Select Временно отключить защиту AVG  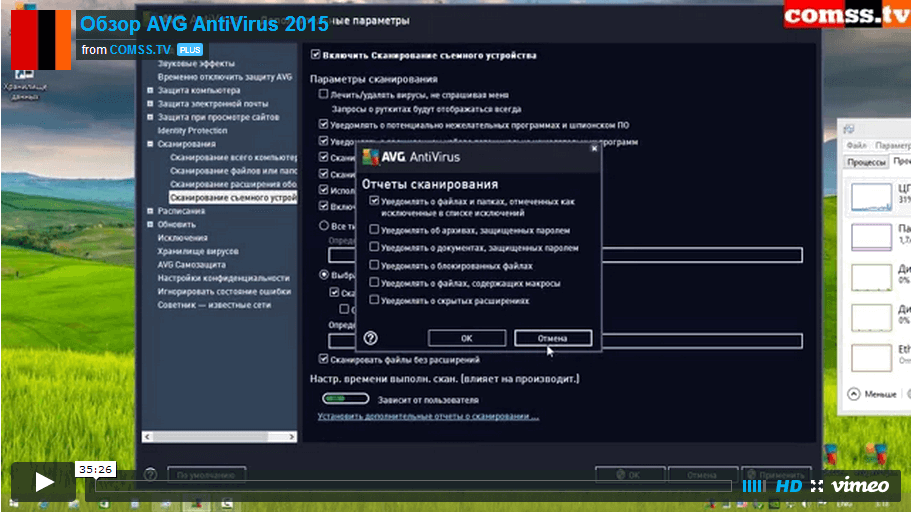click(x=225, y=77)
